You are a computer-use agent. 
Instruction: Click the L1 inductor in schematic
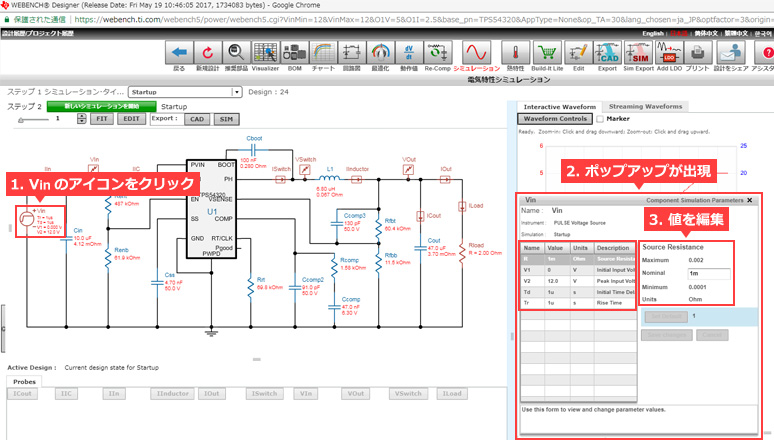point(330,178)
